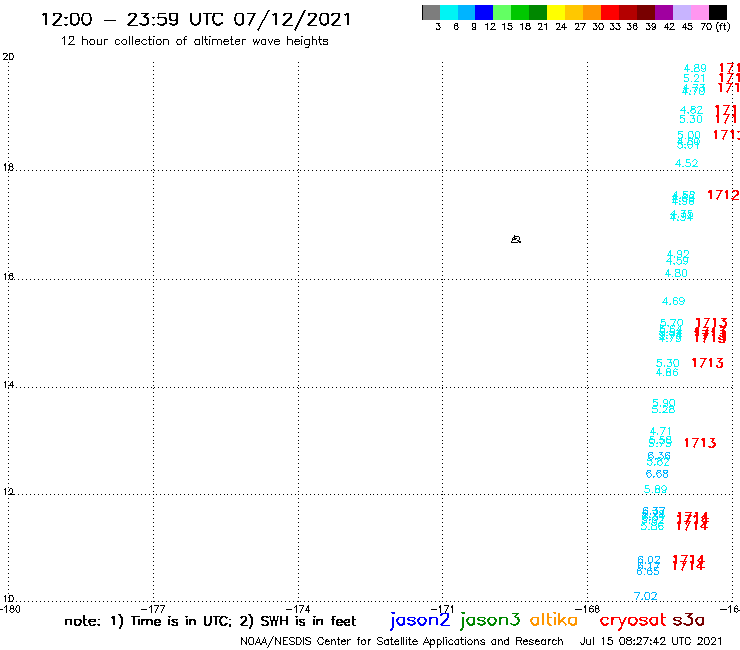
Task: Click the 4.80 wave height value
Action: coord(676,273)
